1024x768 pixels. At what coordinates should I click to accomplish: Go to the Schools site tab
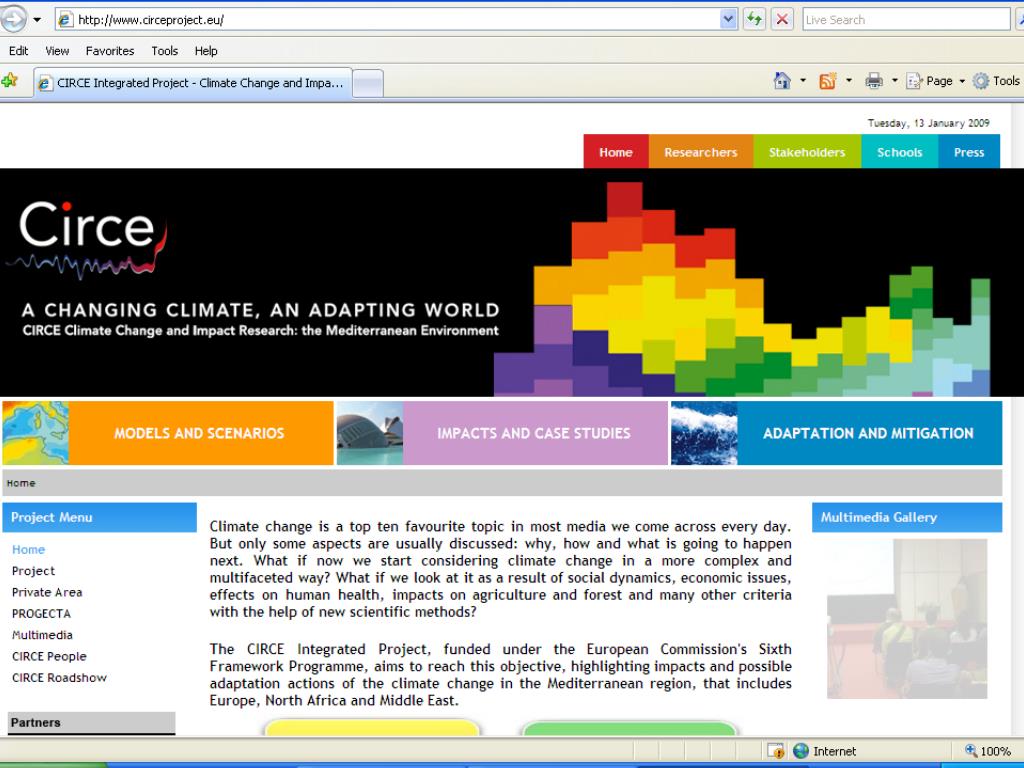(899, 152)
